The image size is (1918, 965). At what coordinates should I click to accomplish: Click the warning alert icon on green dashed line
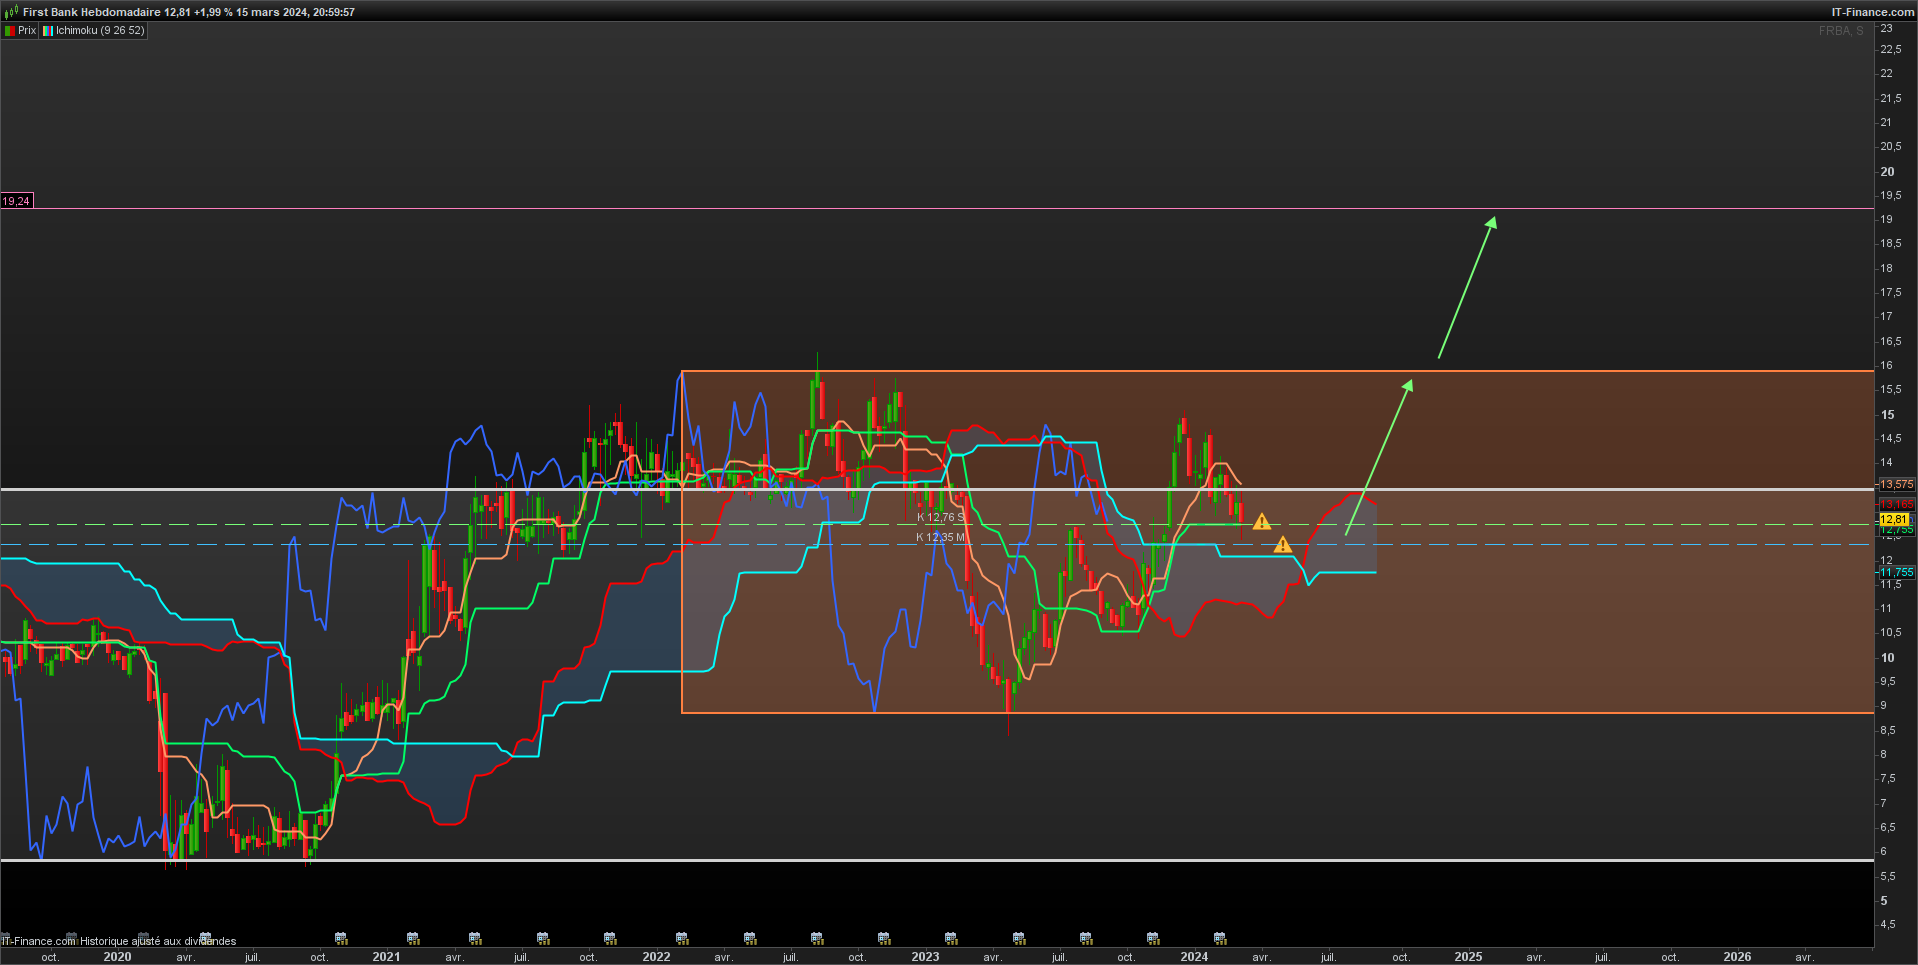tap(1262, 521)
